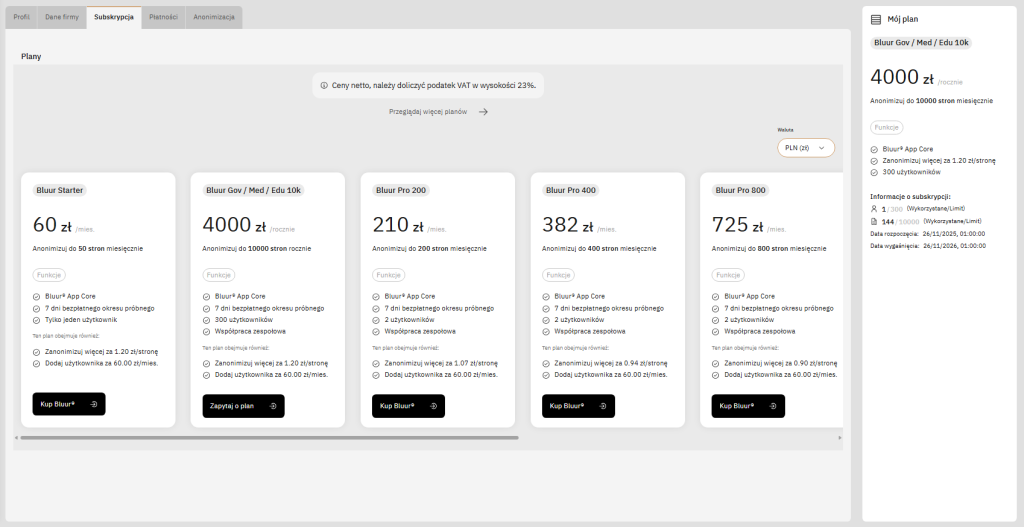
Task: Open the PLN (zł) currency dropdown
Action: pyautogui.click(x=805, y=147)
